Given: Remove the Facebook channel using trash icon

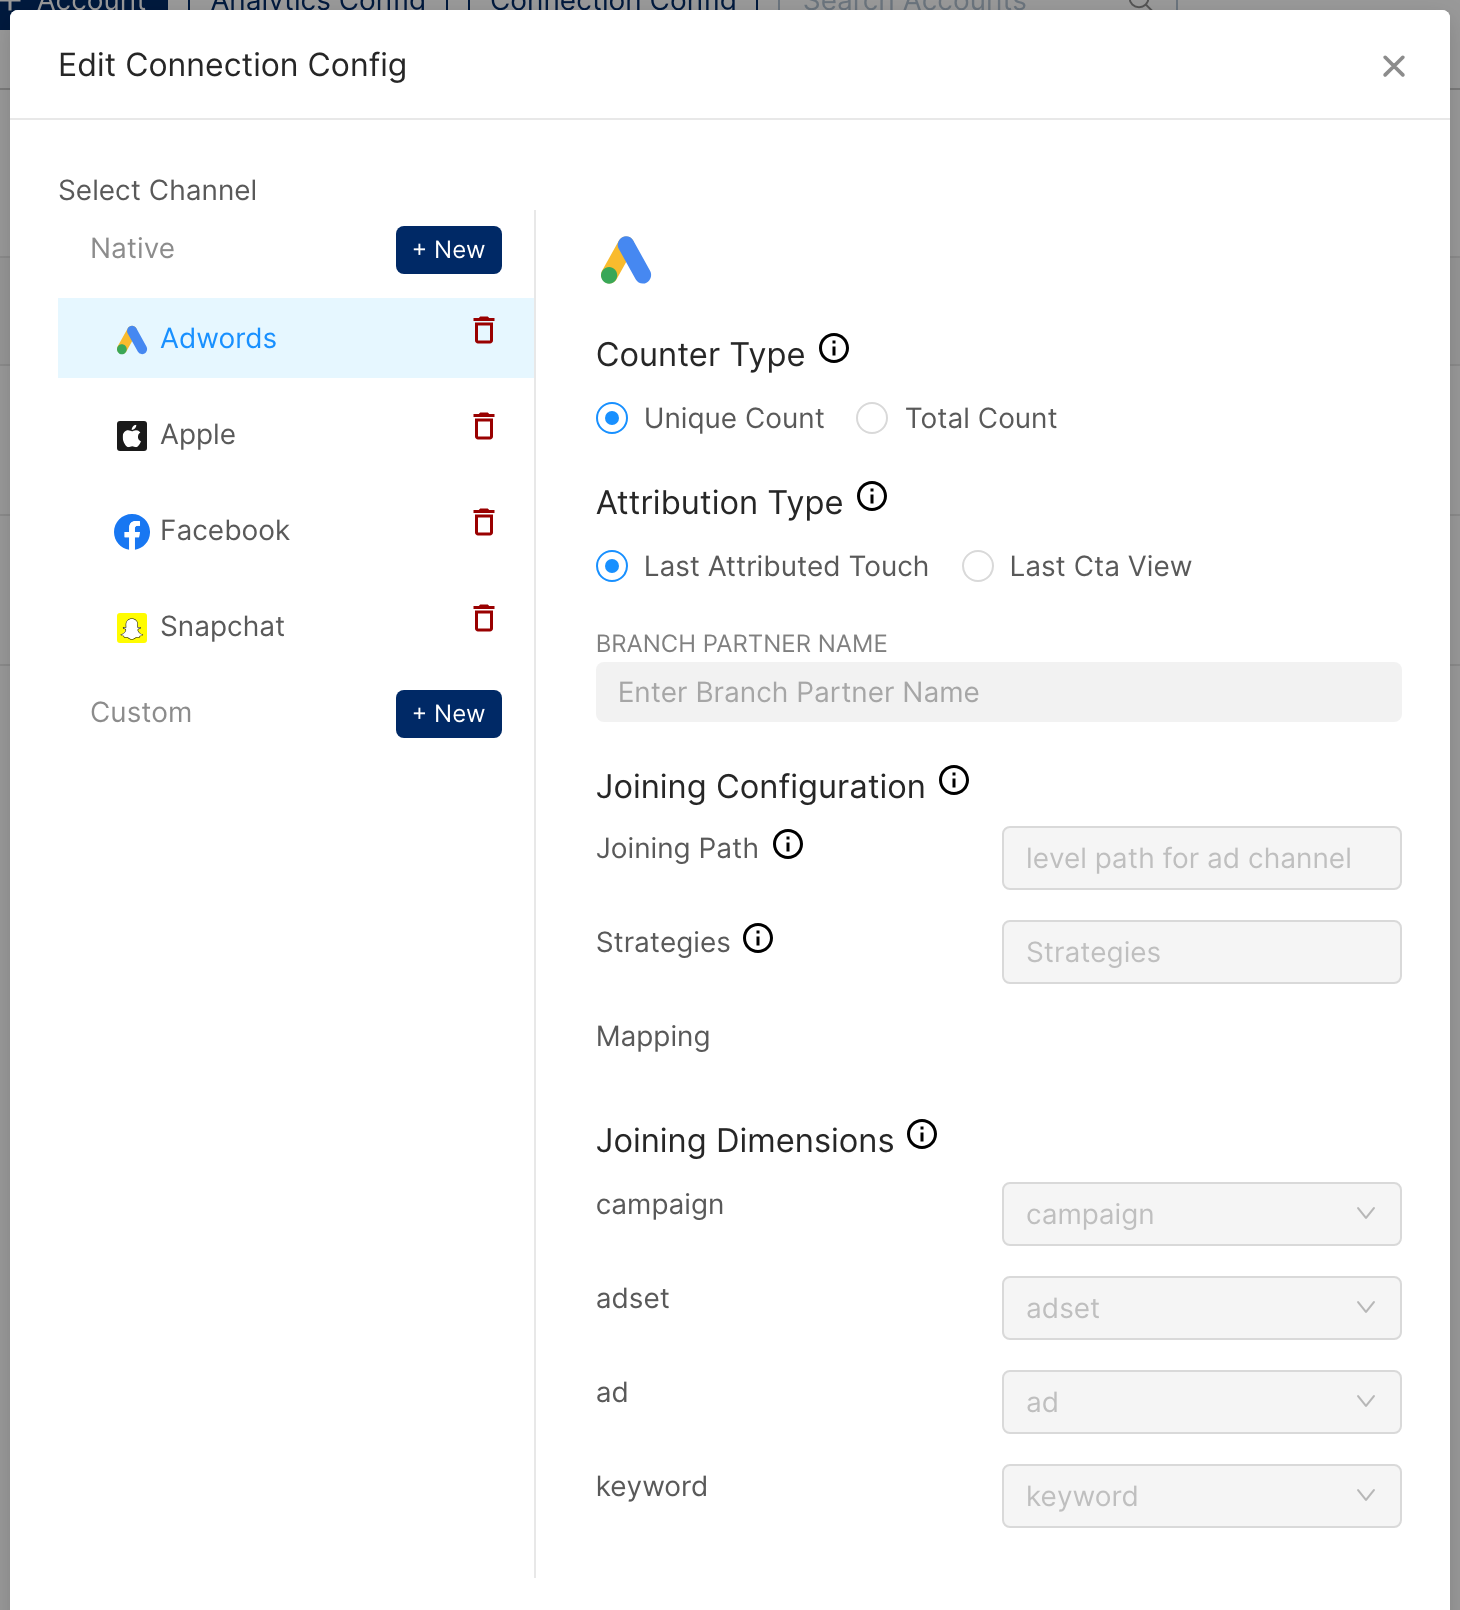Looking at the screenshot, I should (x=484, y=522).
